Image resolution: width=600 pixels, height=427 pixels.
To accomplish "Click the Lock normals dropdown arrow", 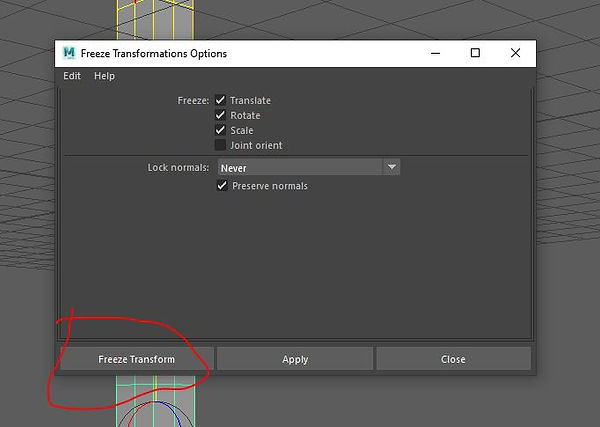I will [391, 167].
